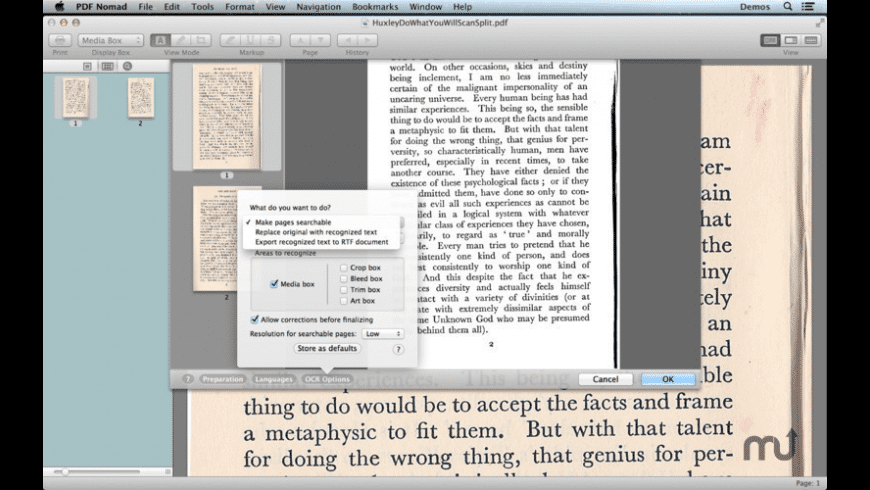Uncheck the Media box checkbox
This screenshot has height=490, width=870.
(x=274, y=284)
